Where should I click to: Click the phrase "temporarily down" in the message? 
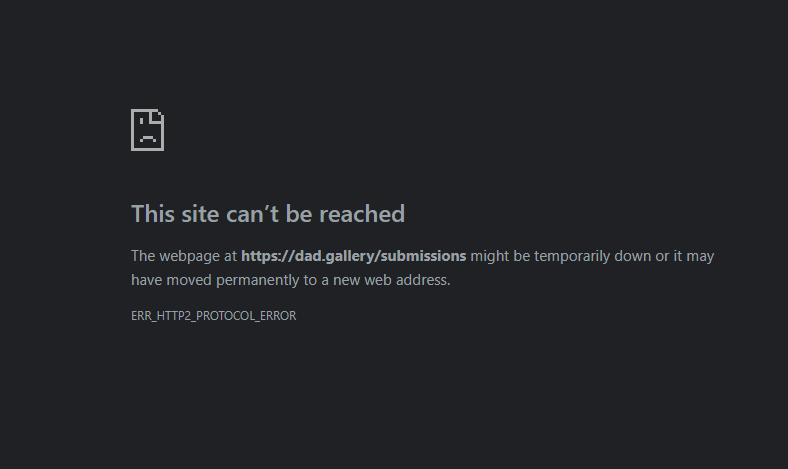pyautogui.click(x=592, y=256)
